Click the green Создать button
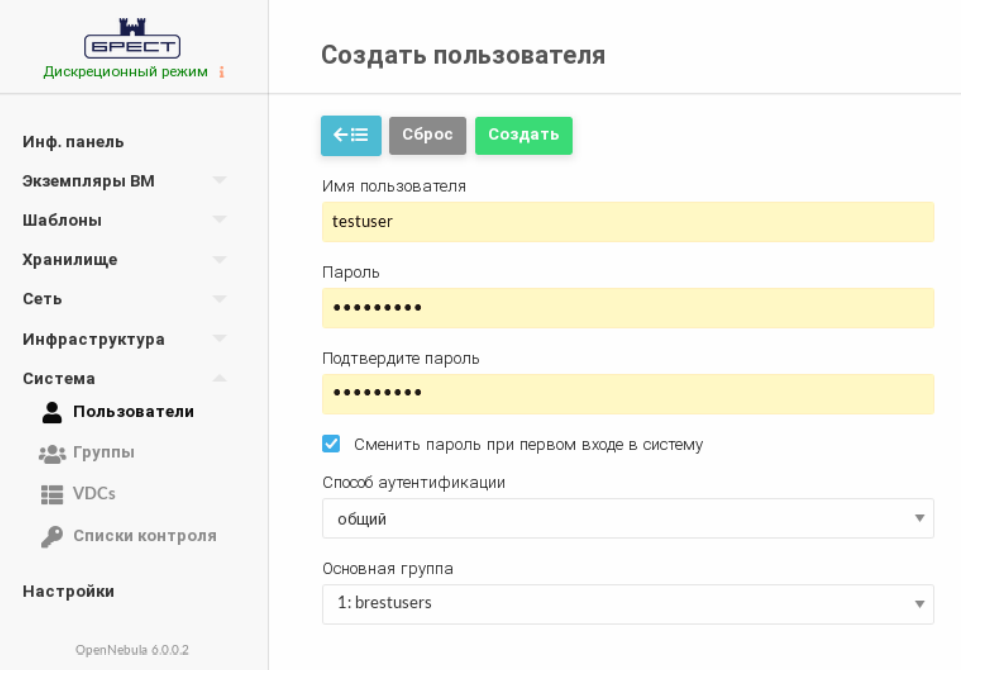The image size is (995, 675). click(x=524, y=135)
